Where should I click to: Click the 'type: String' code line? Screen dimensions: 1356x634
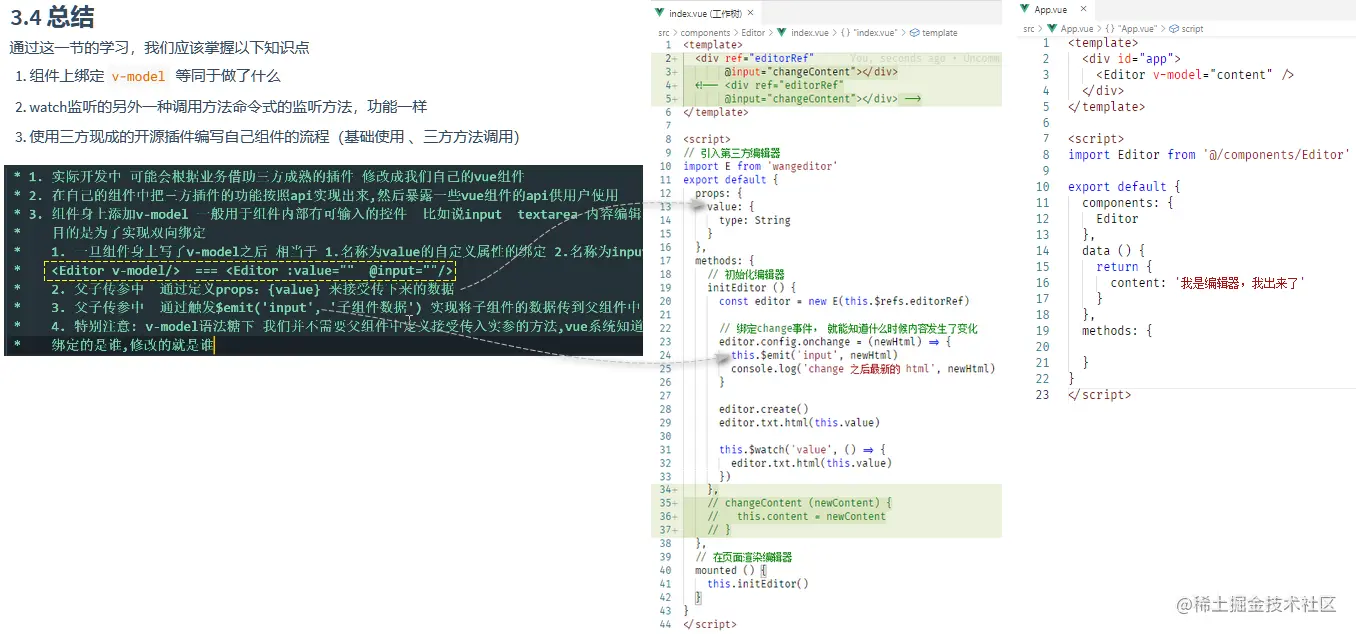pyautogui.click(x=755, y=220)
